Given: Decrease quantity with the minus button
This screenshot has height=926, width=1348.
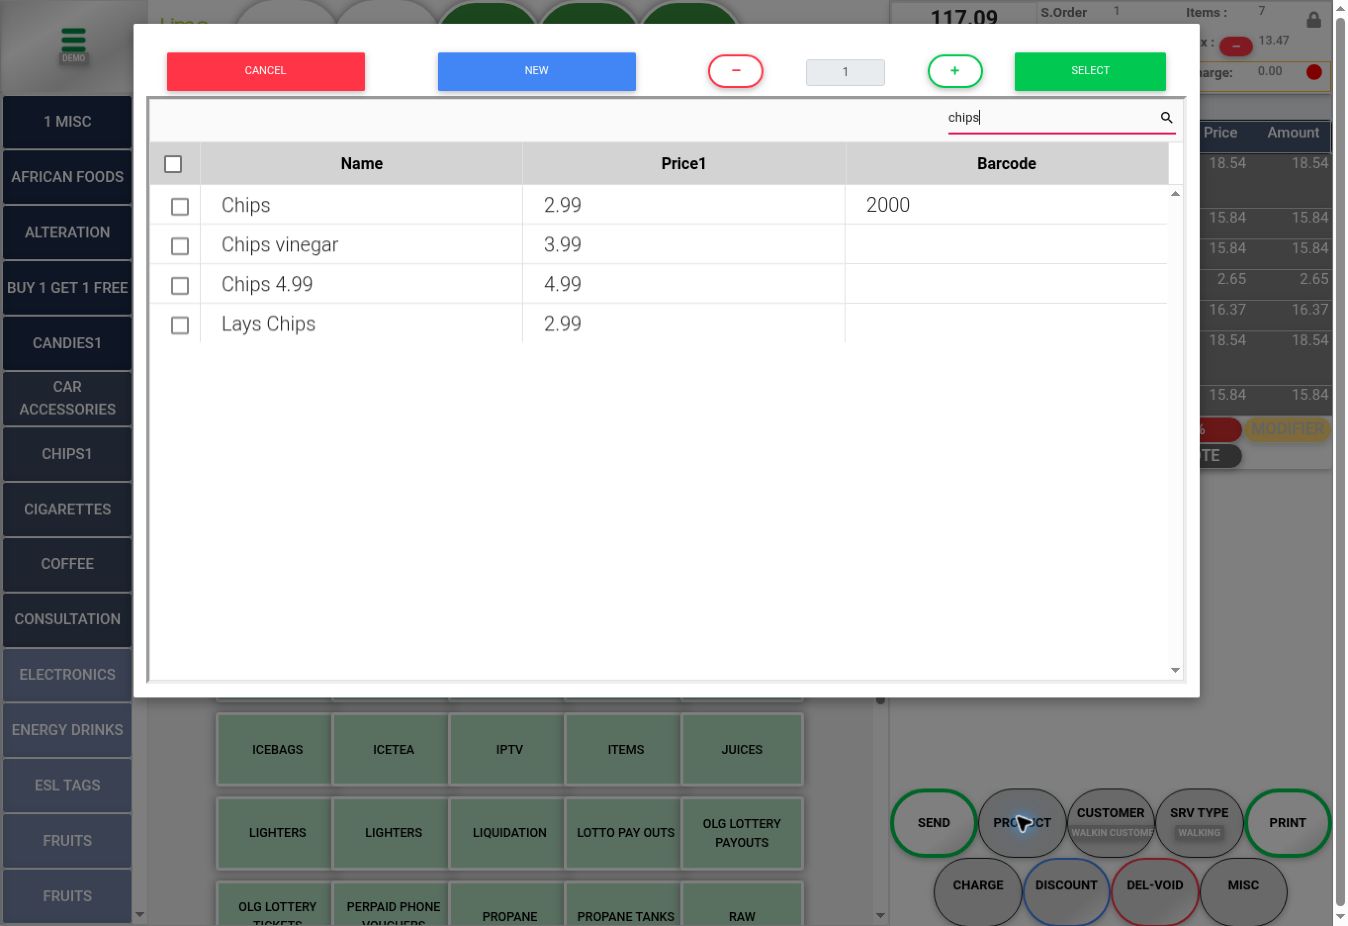Looking at the screenshot, I should [736, 71].
